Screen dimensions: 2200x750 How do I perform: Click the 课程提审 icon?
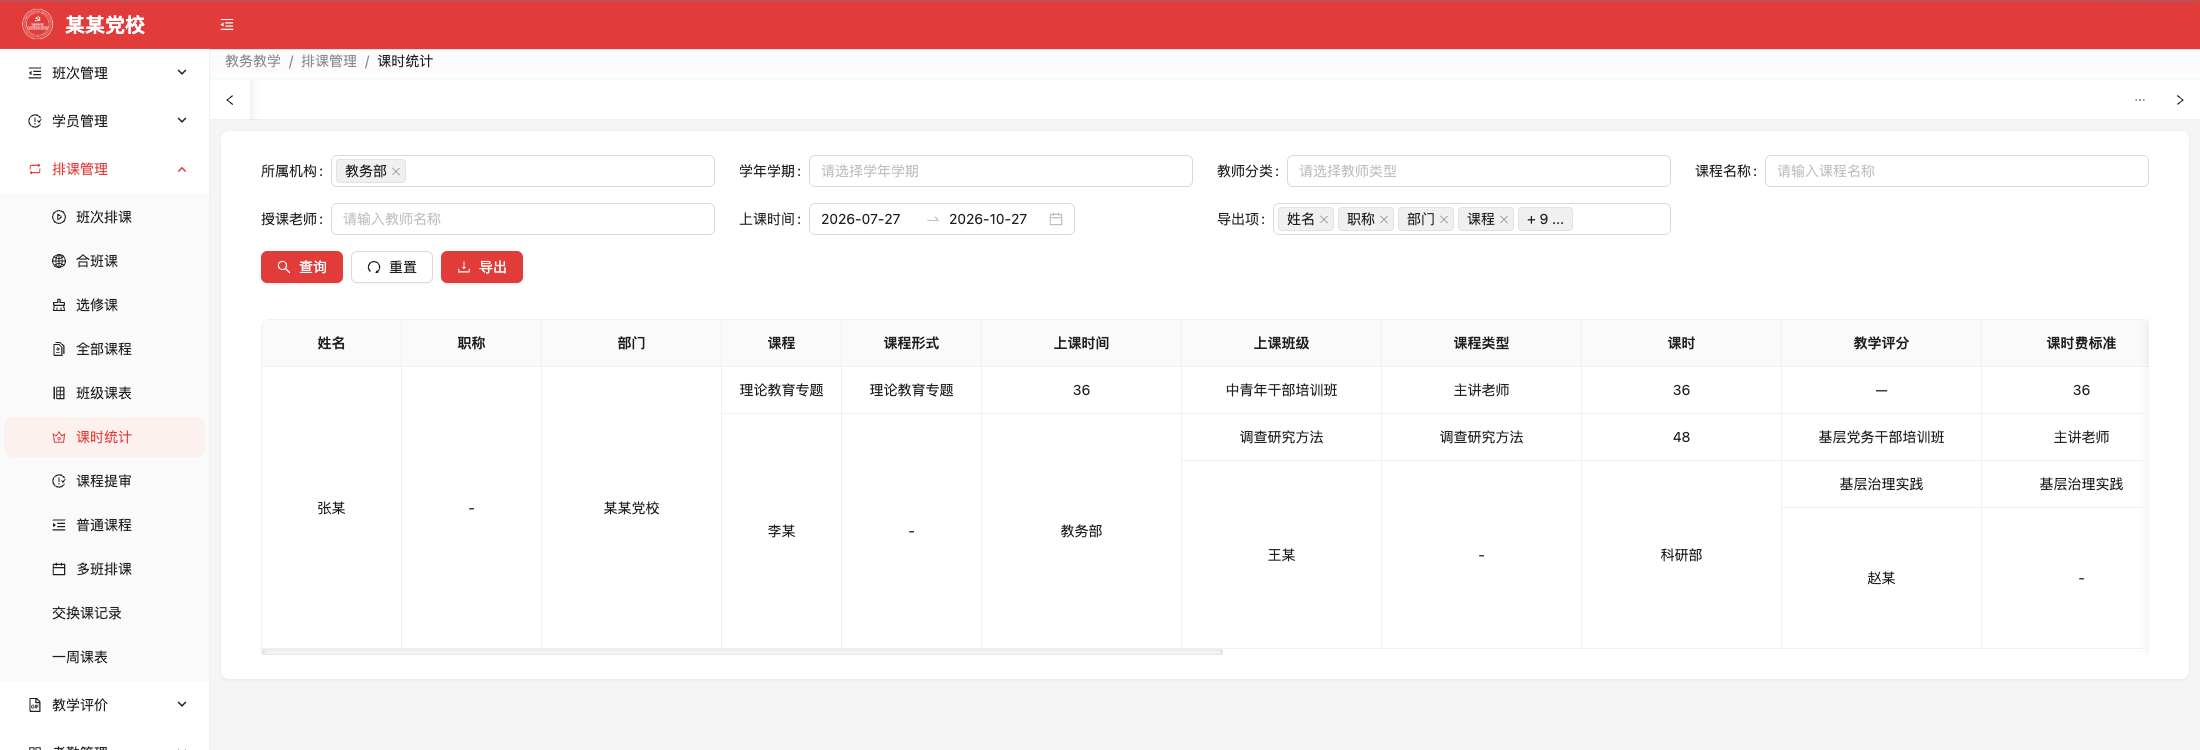coord(59,481)
